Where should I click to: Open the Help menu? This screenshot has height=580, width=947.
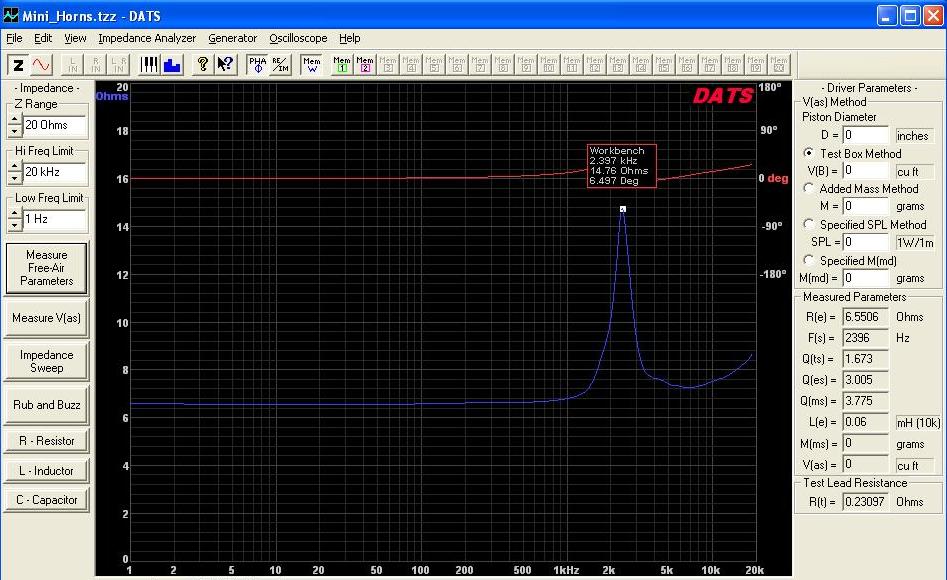(350, 38)
